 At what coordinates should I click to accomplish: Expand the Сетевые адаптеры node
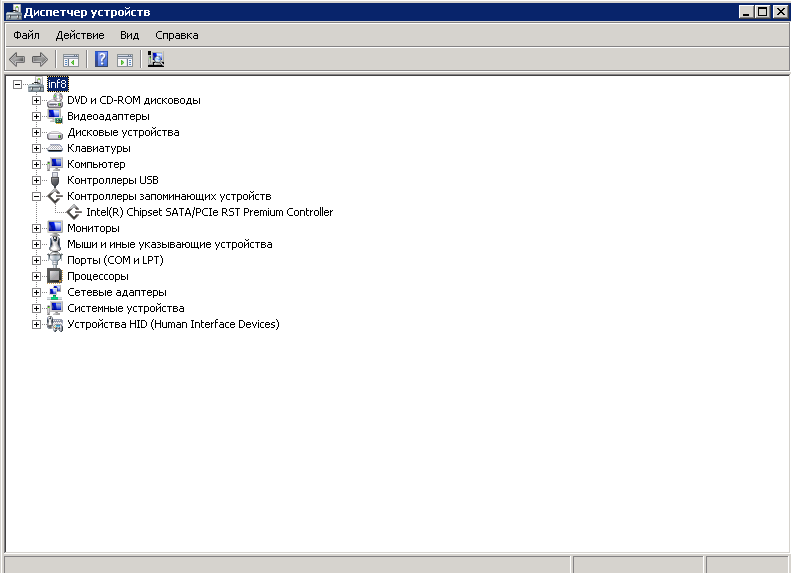click(36, 293)
